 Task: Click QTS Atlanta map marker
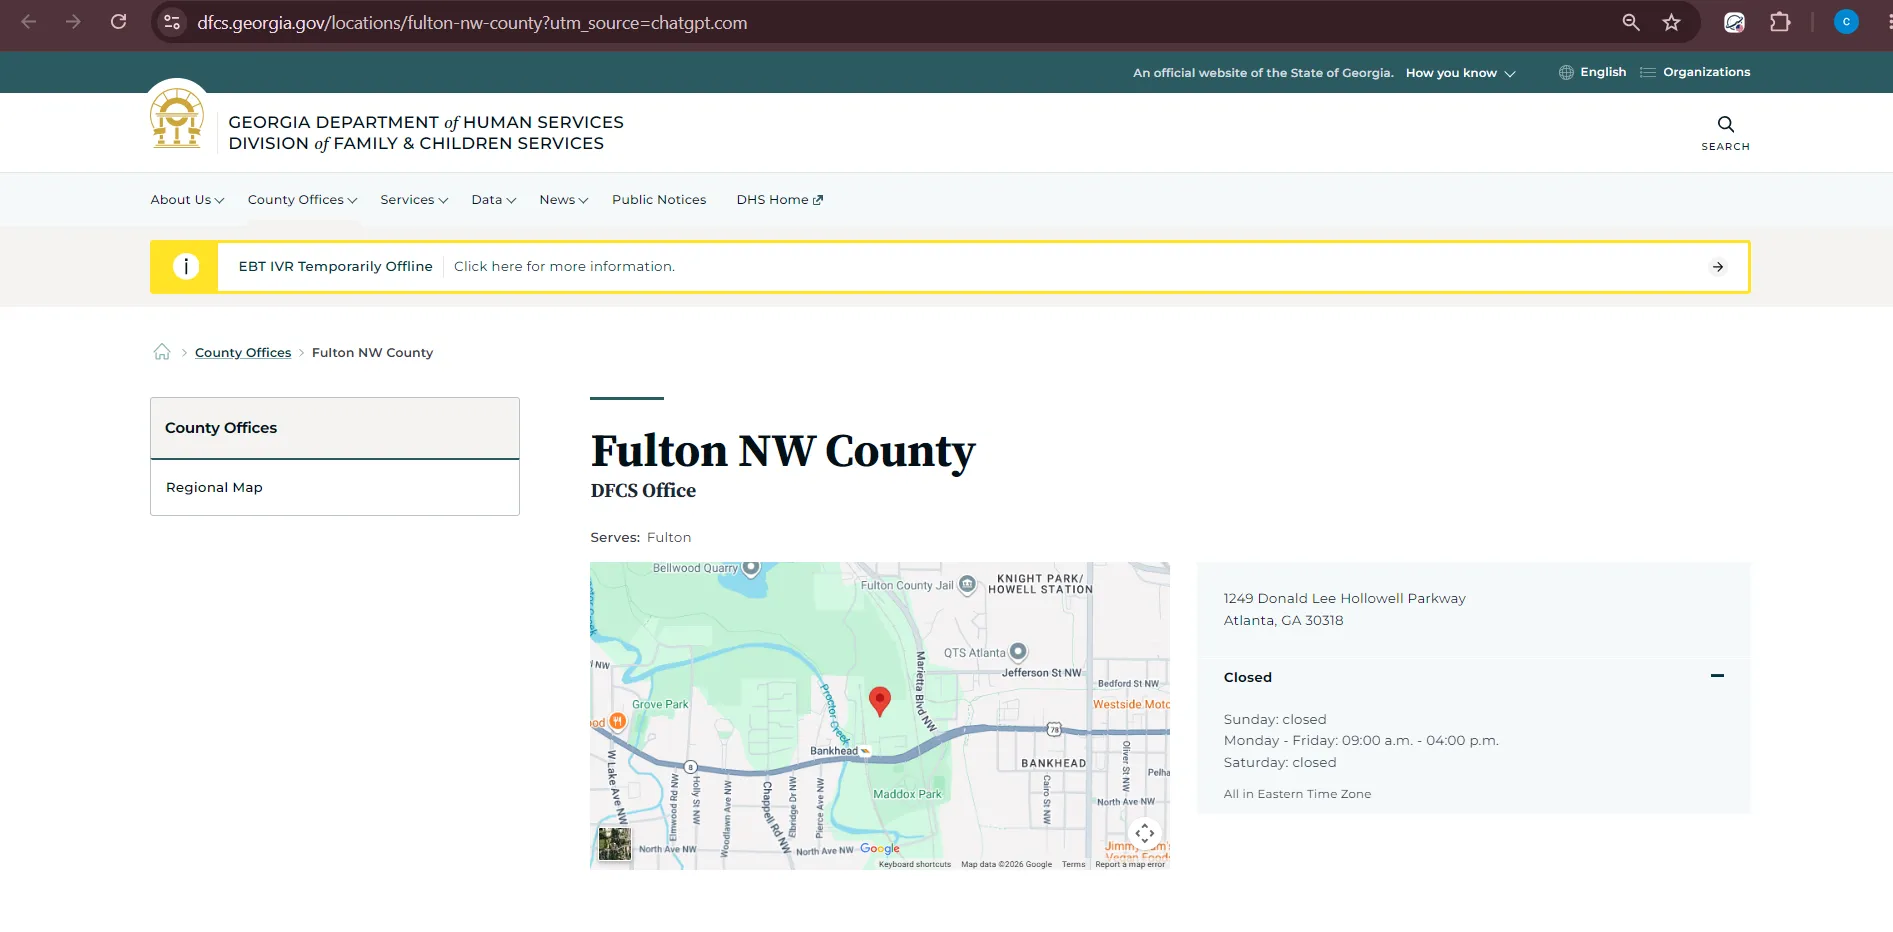pyautogui.click(x=1018, y=652)
